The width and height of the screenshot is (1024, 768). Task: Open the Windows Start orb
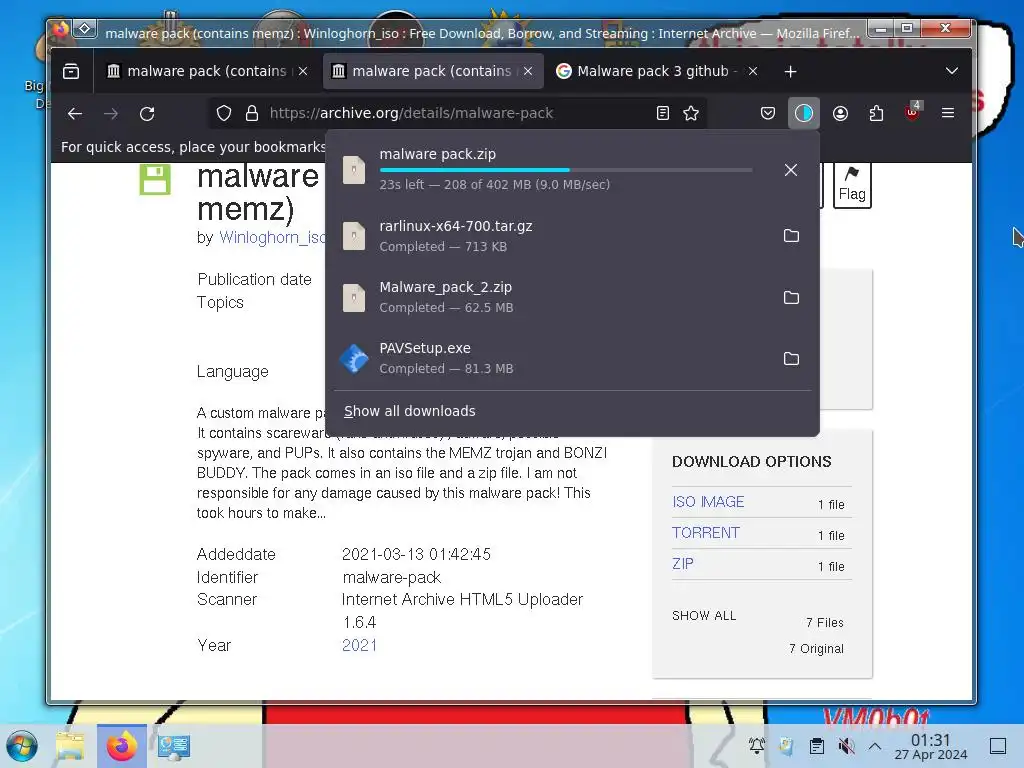22,746
